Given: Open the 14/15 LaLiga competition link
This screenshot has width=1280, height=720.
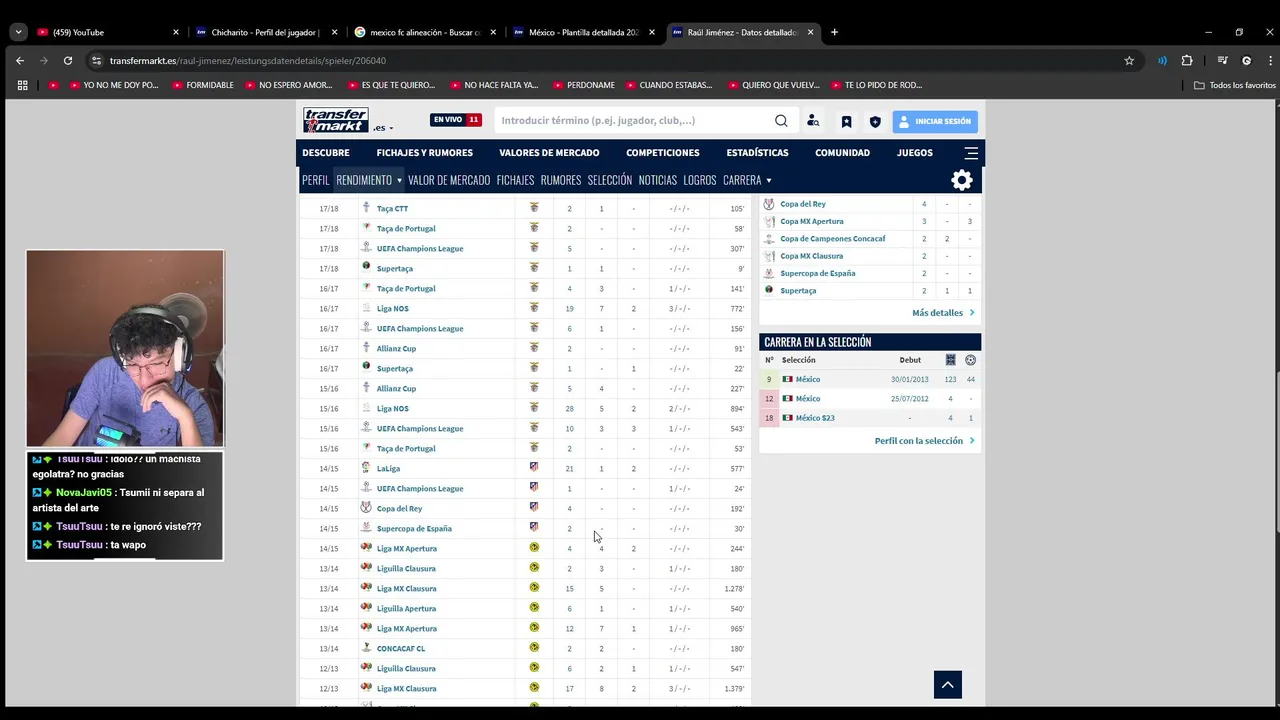Looking at the screenshot, I should (x=388, y=468).
